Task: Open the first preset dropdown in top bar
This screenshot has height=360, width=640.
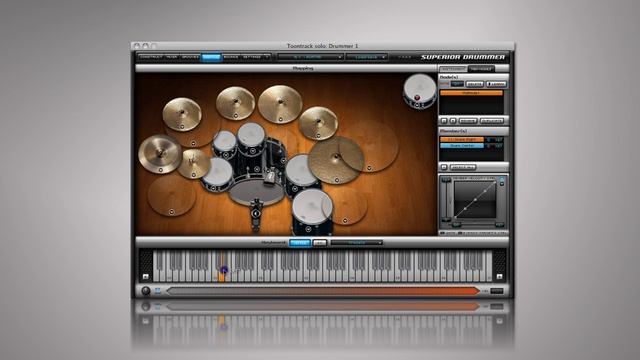Action: (x=310, y=57)
